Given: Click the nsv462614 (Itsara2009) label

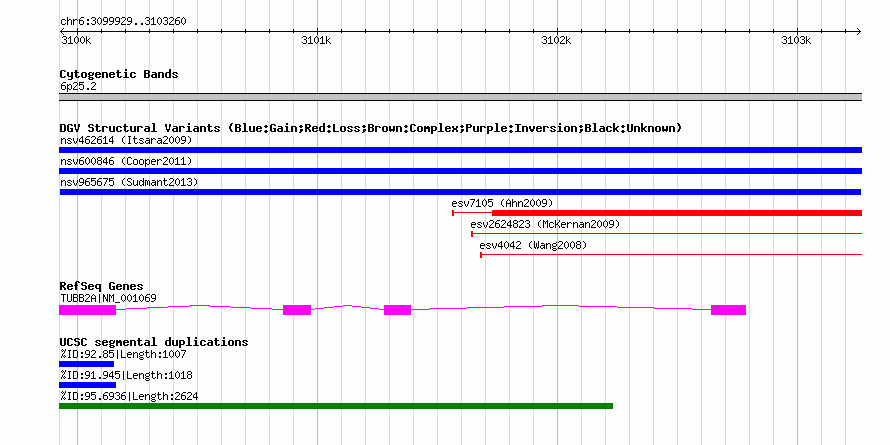Looking at the screenshot, I should coord(126,140).
